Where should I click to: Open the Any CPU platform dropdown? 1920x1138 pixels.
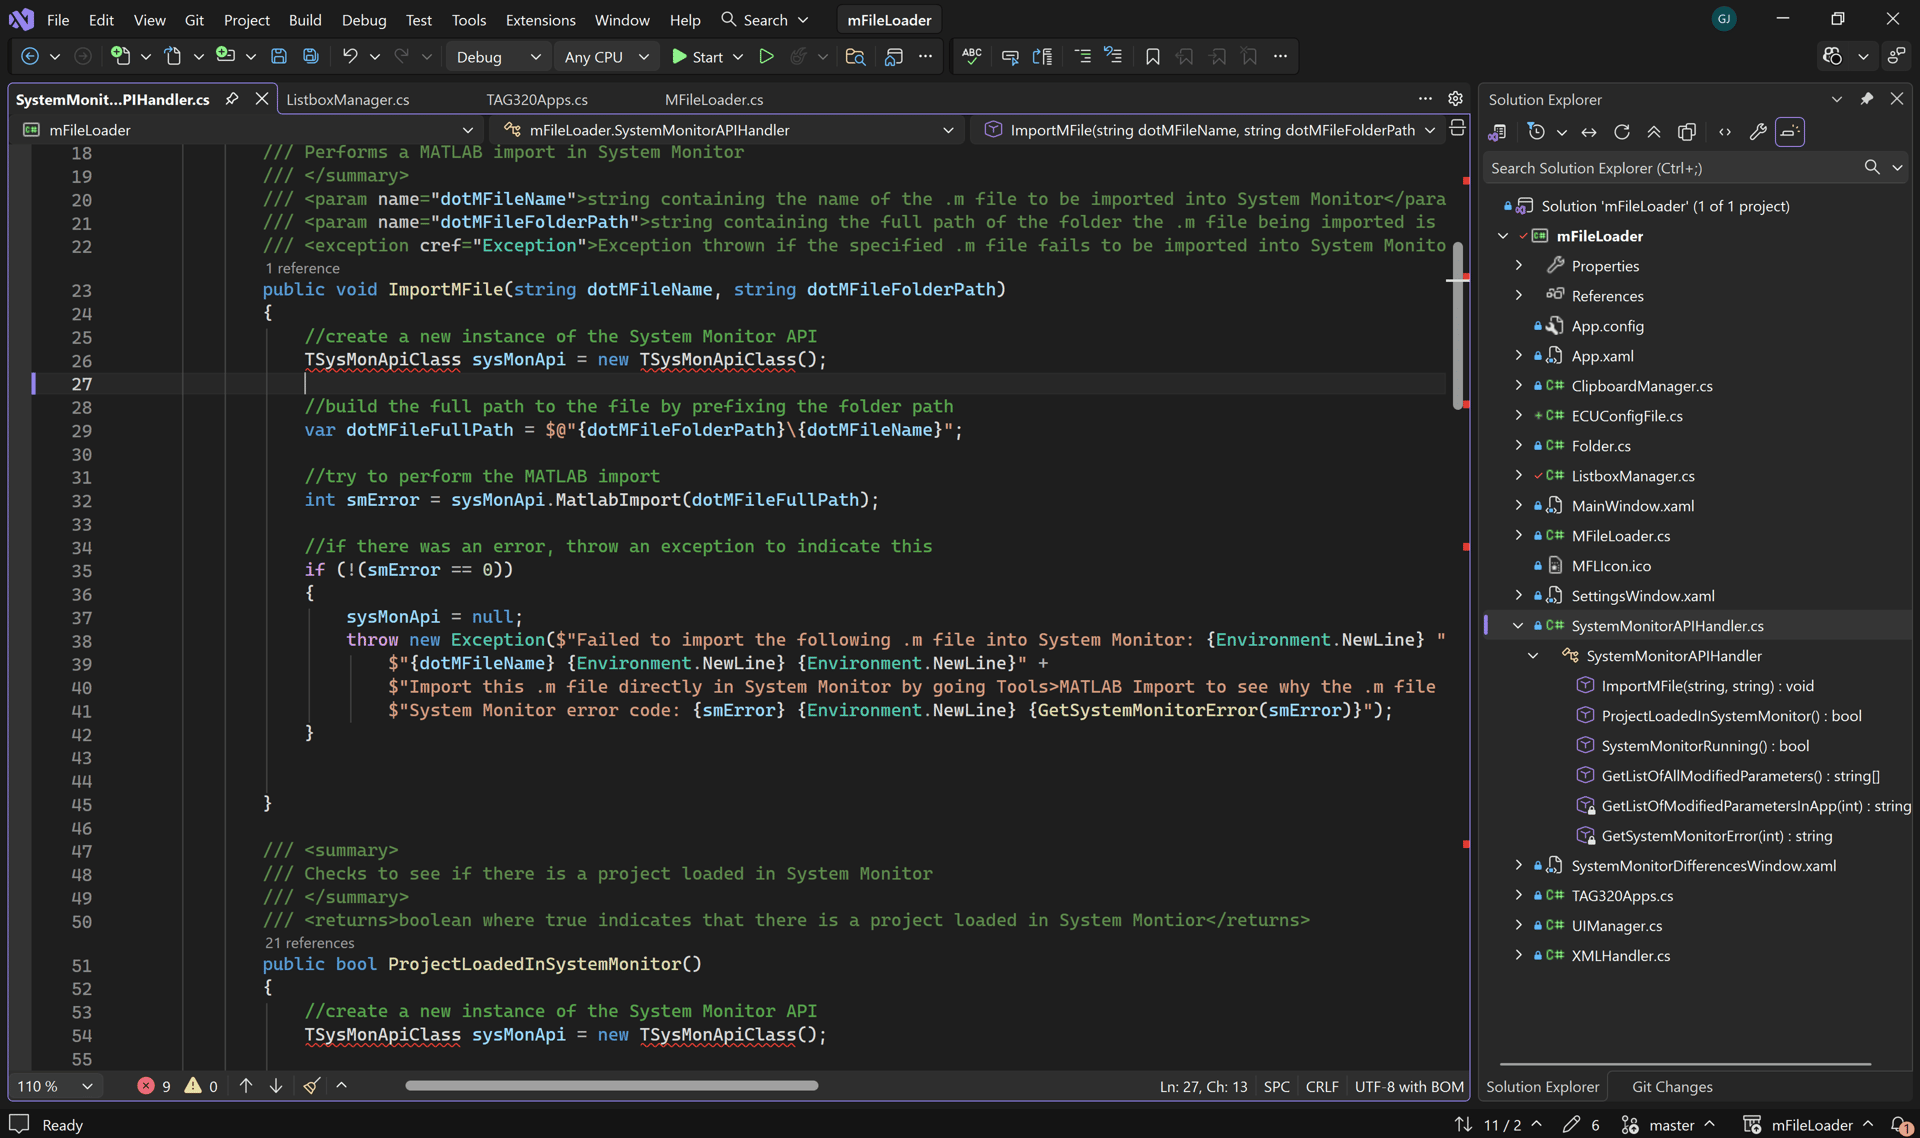point(606,57)
